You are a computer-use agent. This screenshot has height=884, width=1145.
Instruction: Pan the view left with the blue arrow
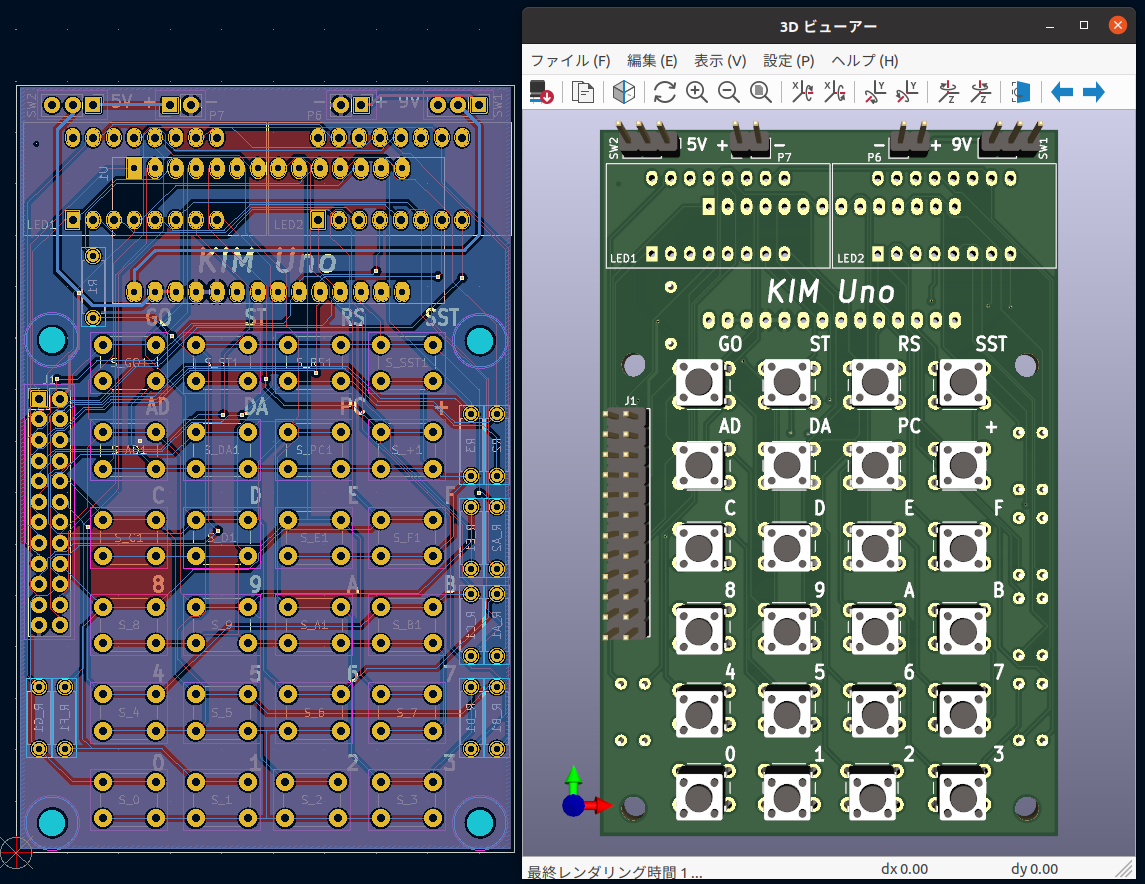(x=1062, y=92)
